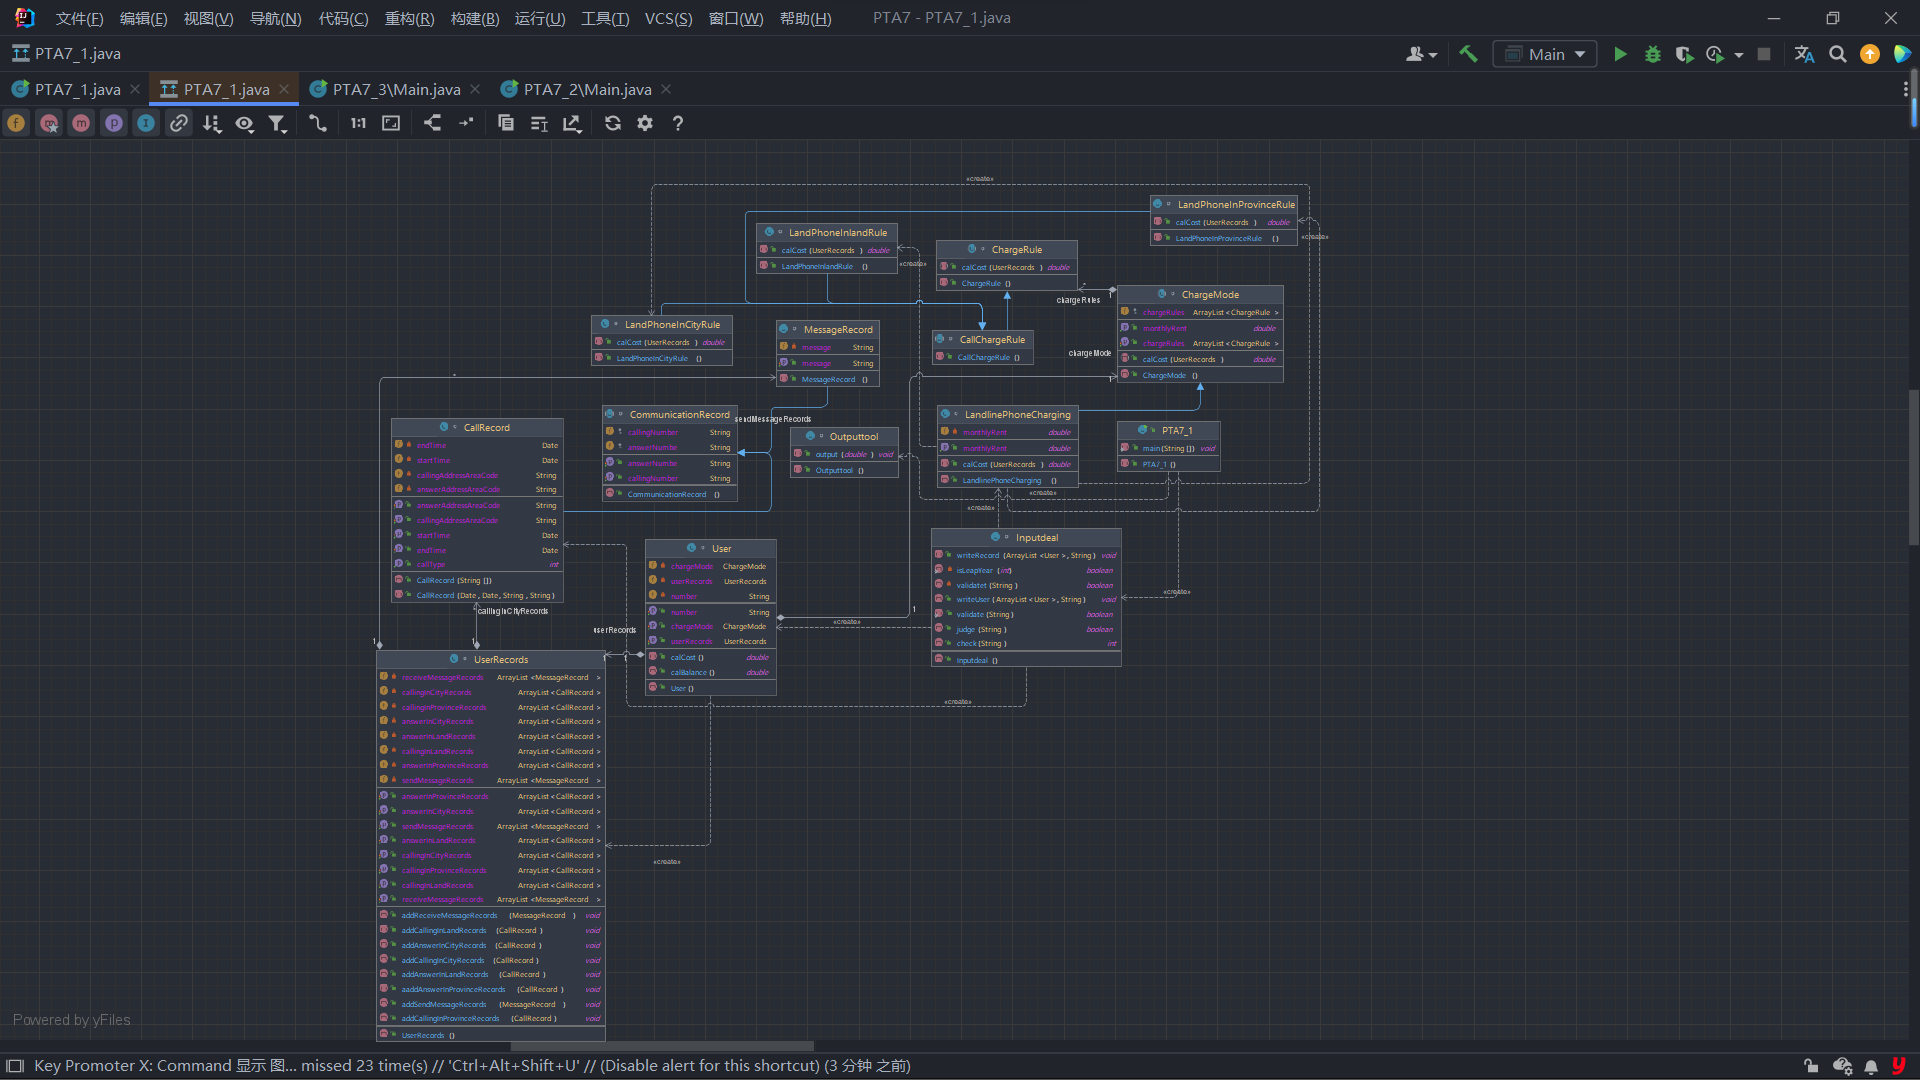Open the diagram filter funnel dropdown
Screen dimensions: 1920x1080
[277, 123]
